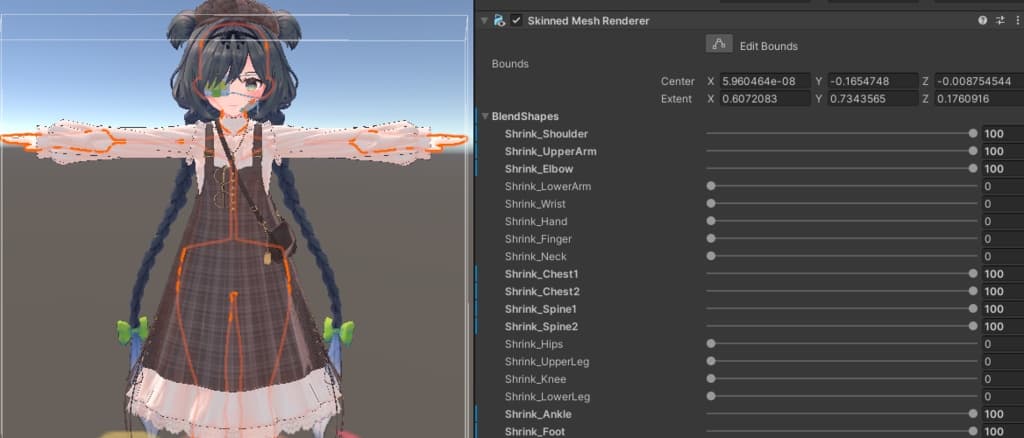Collapse the Skinned Mesh Renderer component
Screen dimensions: 1024x438
[484, 20]
